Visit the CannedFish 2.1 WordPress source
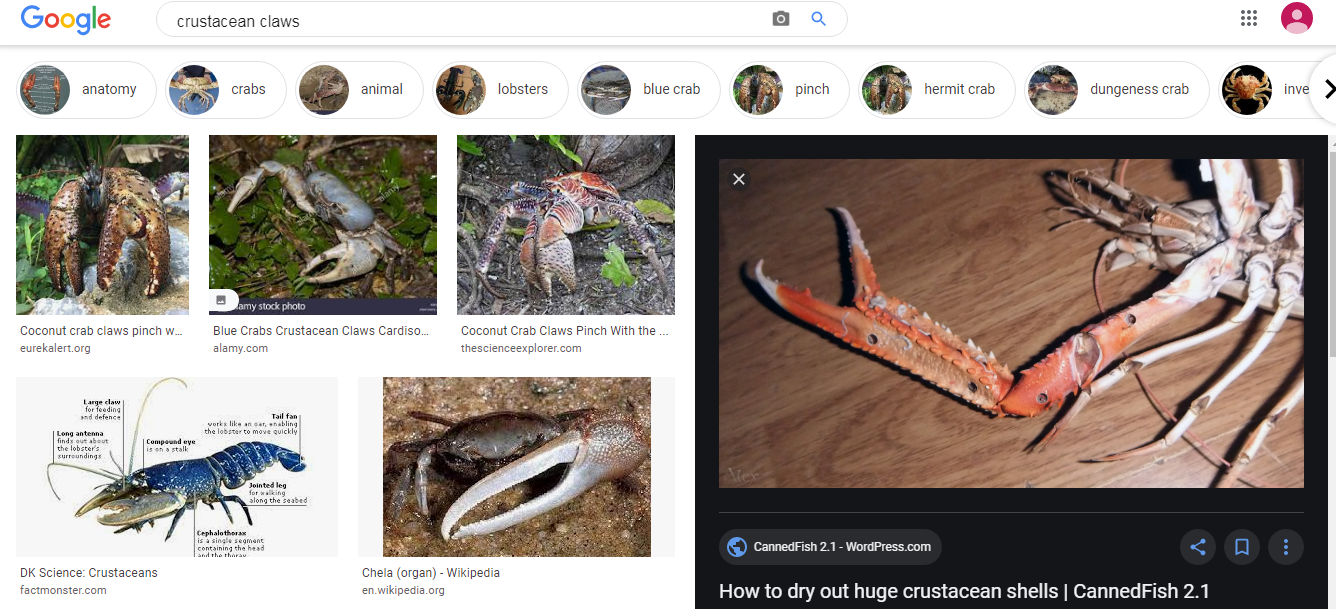1336x609 pixels. (x=830, y=547)
